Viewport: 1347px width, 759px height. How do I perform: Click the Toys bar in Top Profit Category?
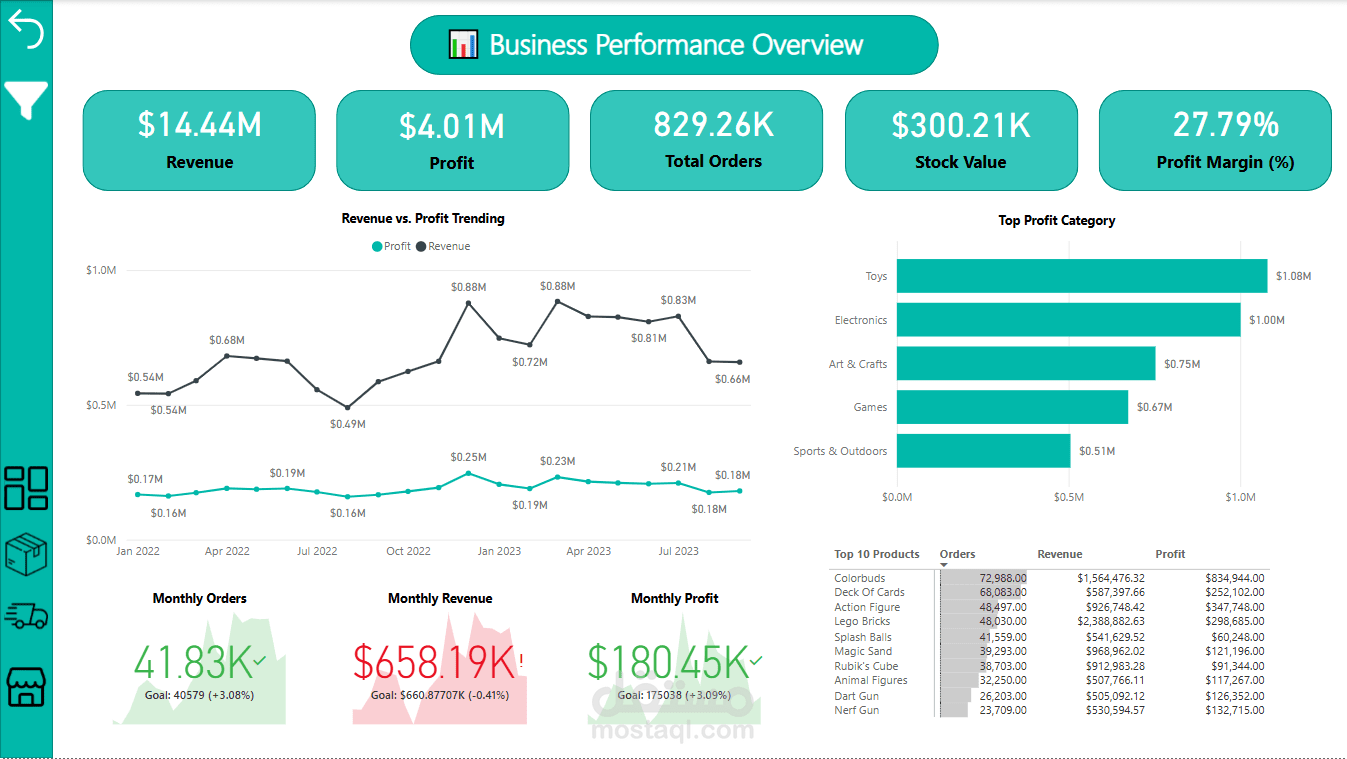1082,276
